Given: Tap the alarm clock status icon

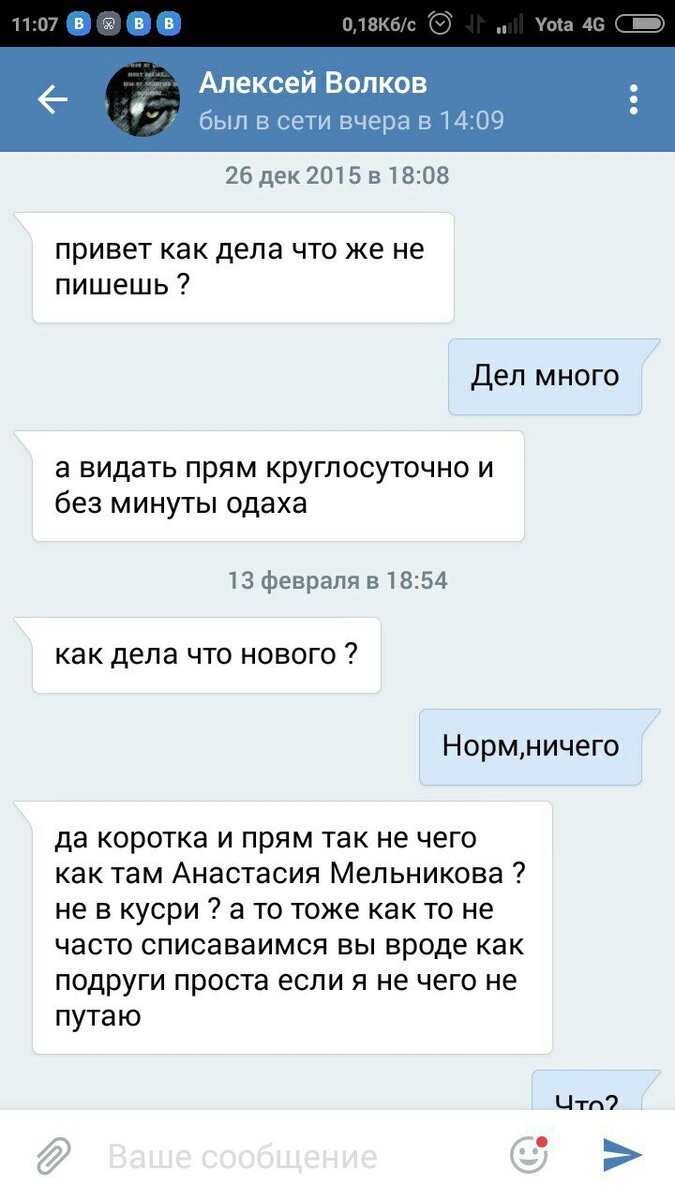Looking at the screenshot, I should point(439,24).
